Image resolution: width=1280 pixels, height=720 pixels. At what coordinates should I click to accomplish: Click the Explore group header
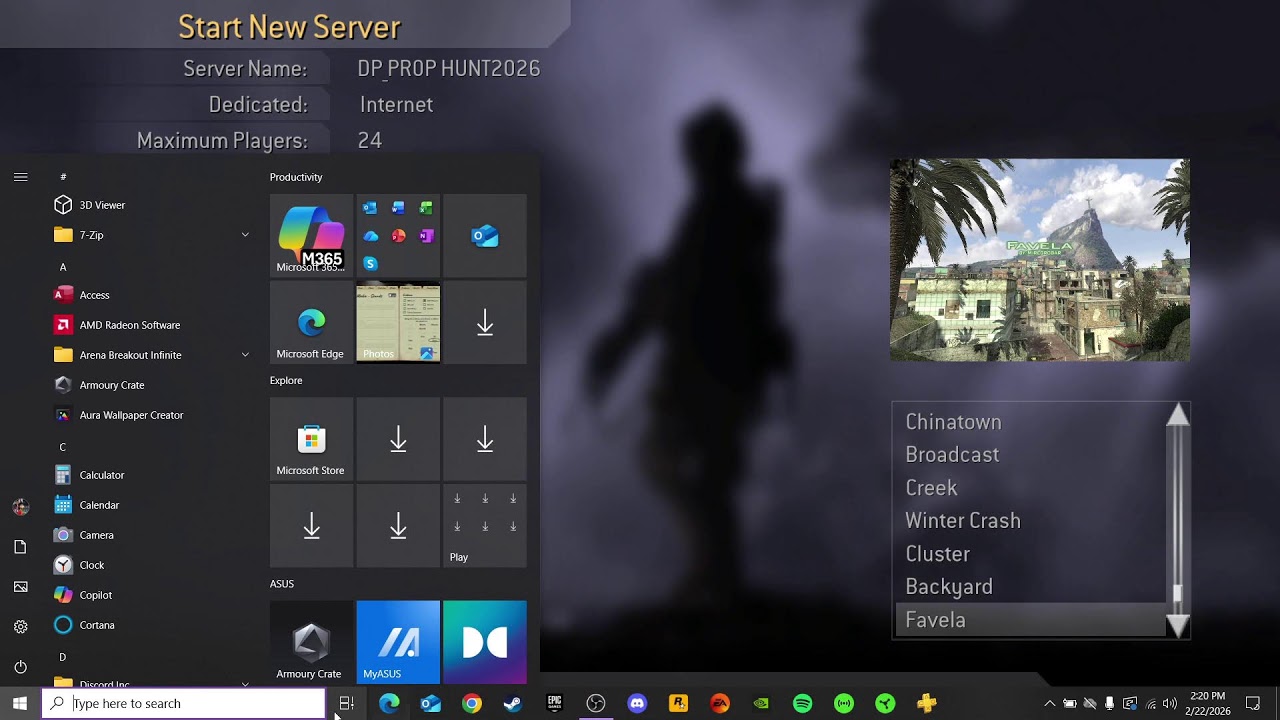(286, 380)
